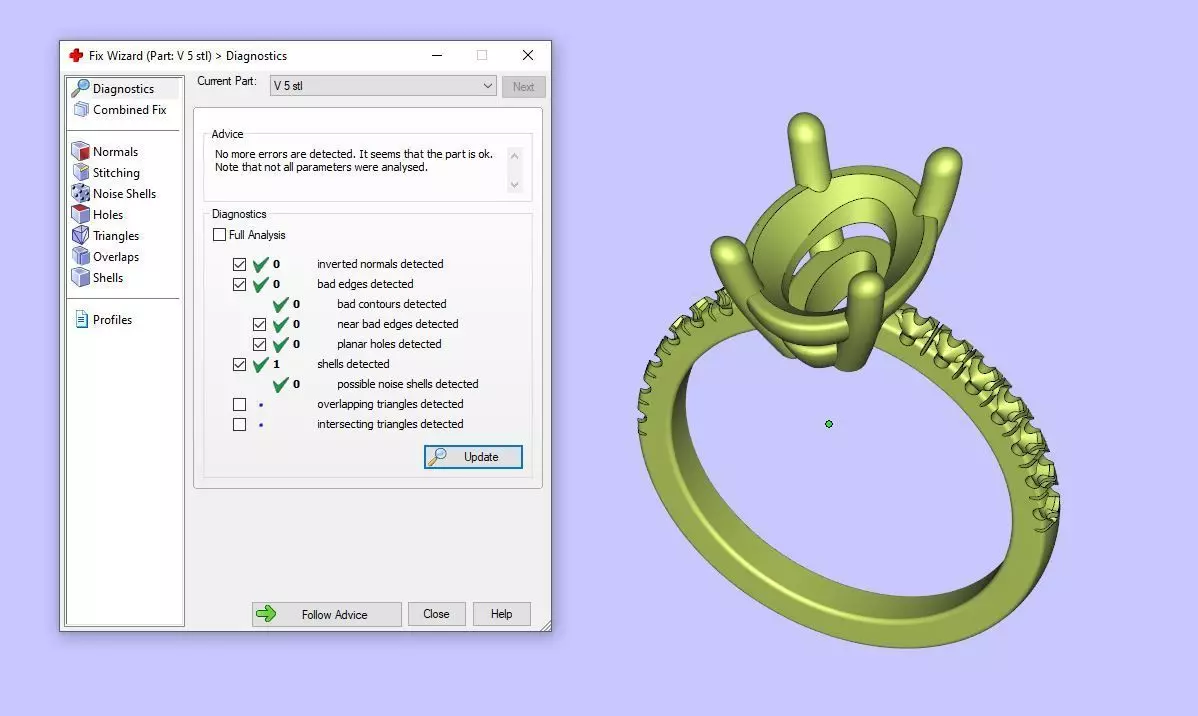Switch to Stitching page label
The height and width of the screenshot is (716, 1198).
point(116,173)
